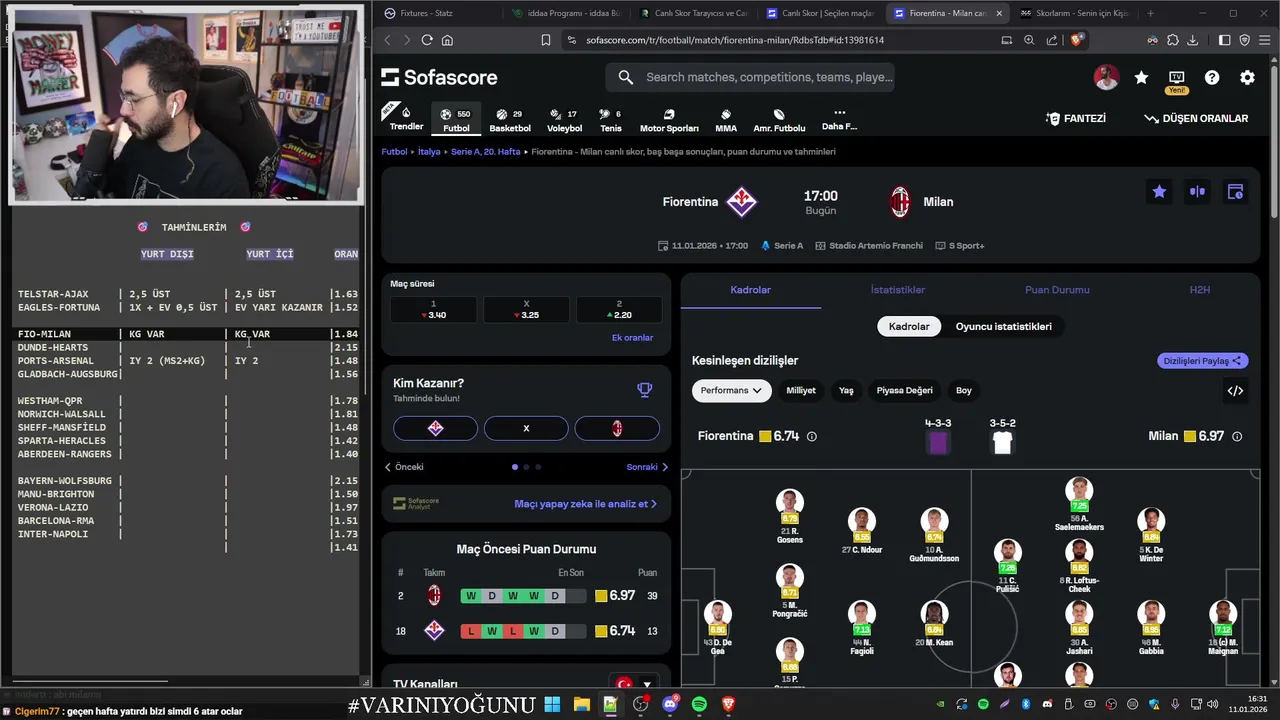Vote draw X in Kim Kazanır poll

526,428
